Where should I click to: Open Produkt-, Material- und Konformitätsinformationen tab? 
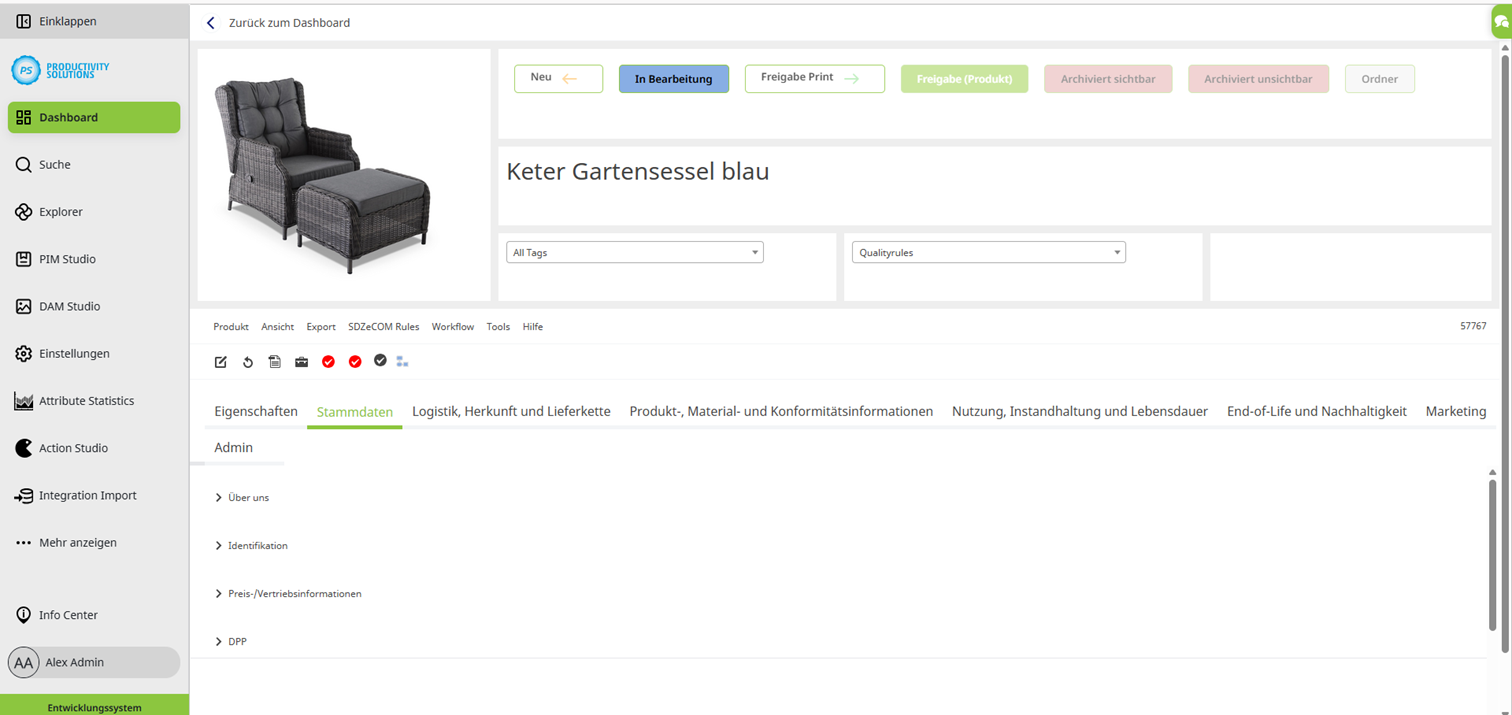pyautogui.click(x=781, y=411)
